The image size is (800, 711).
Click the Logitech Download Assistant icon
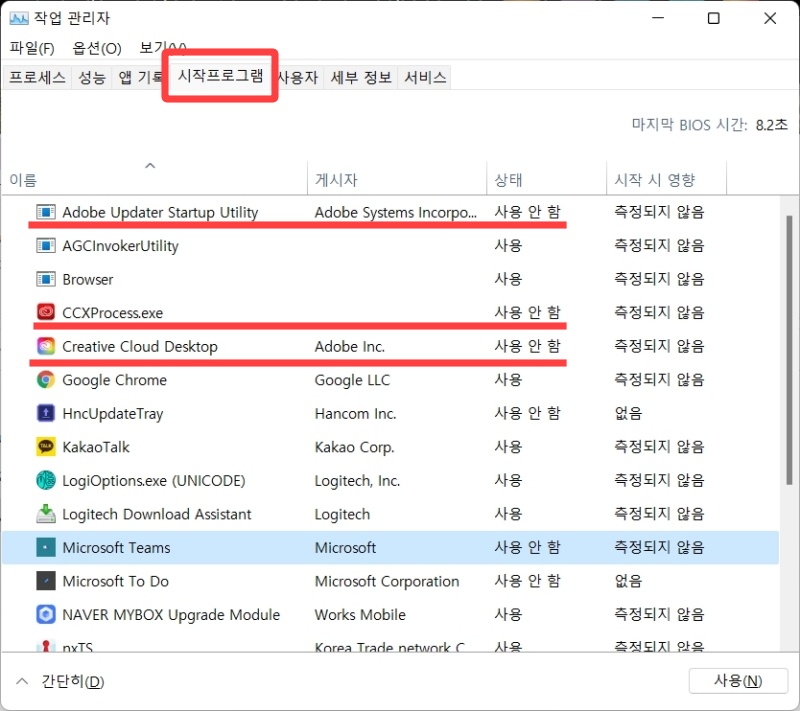pyautogui.click(x=46, y=514)
